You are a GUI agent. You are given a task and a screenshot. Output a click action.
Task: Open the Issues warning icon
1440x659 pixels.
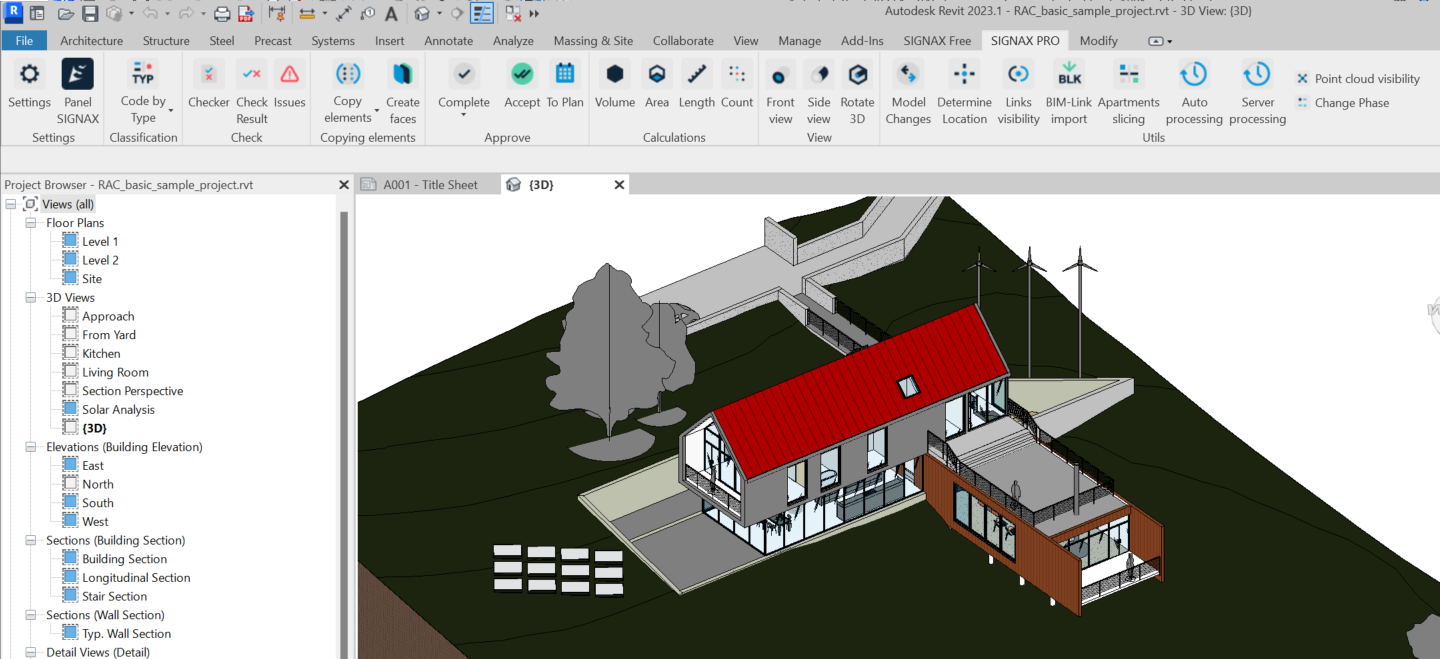click(x=289, y=75)
